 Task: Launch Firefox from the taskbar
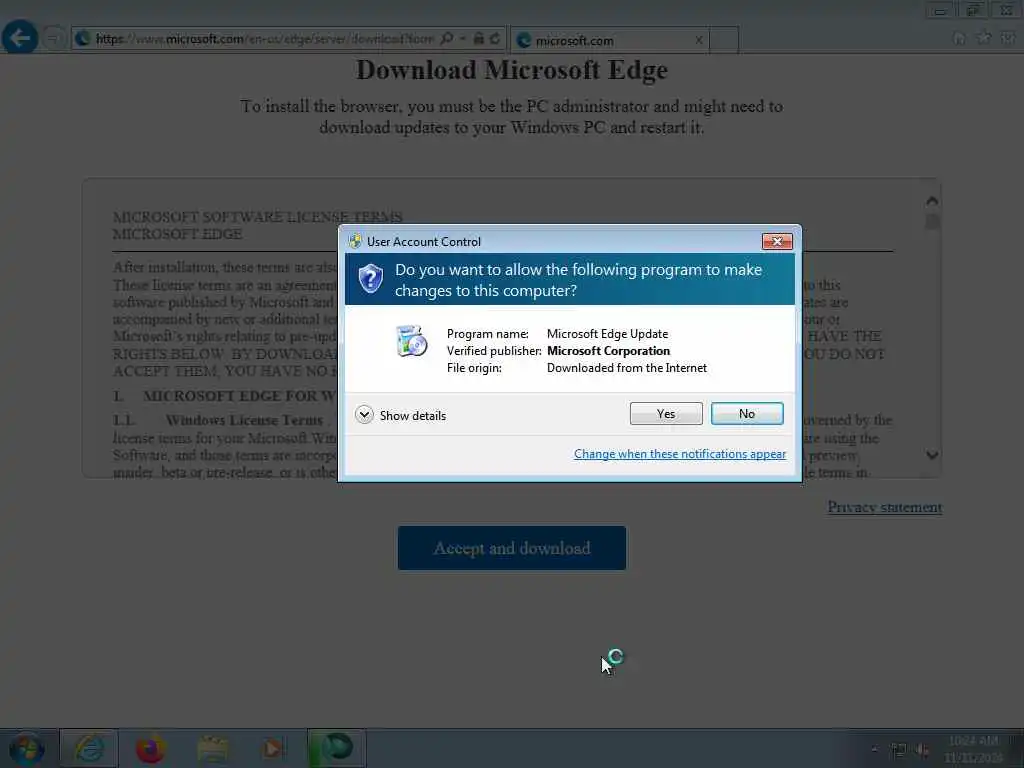tap(150, 748)
